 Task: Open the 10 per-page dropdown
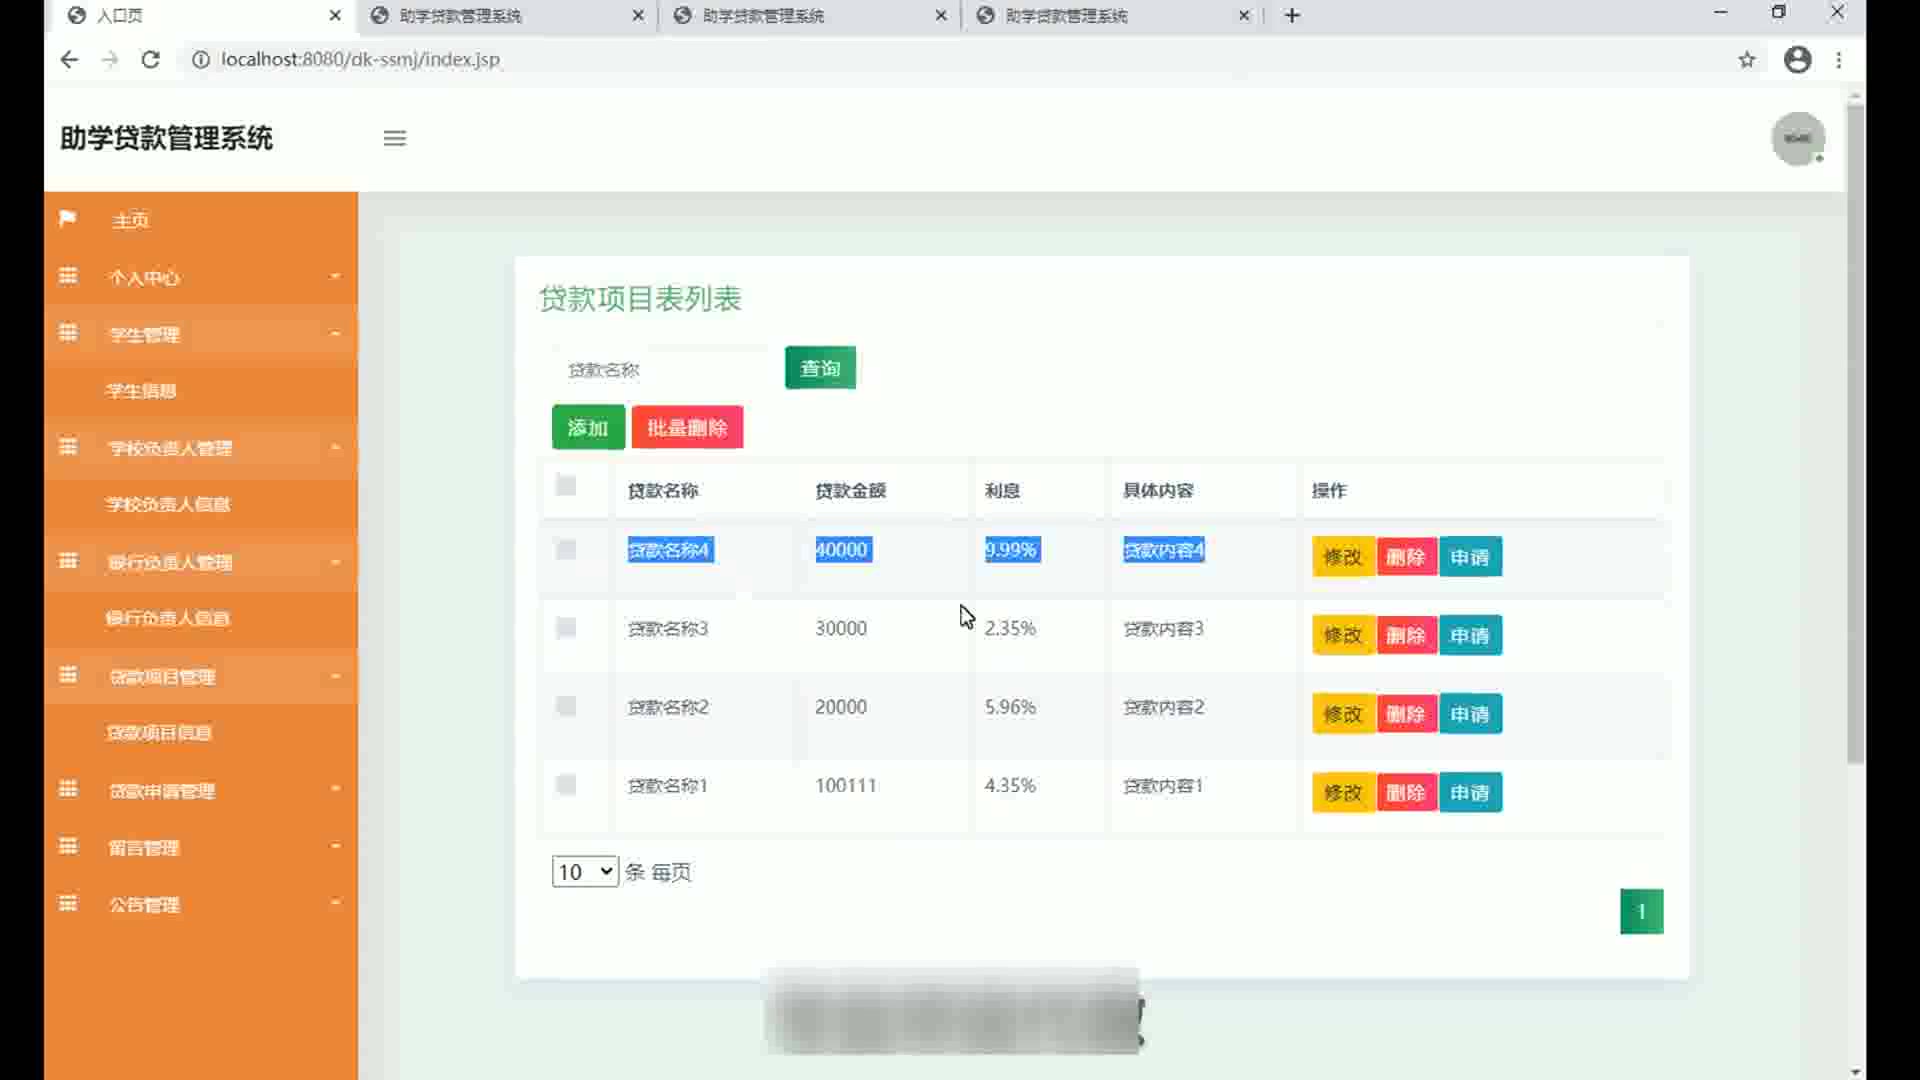point(585,872)
